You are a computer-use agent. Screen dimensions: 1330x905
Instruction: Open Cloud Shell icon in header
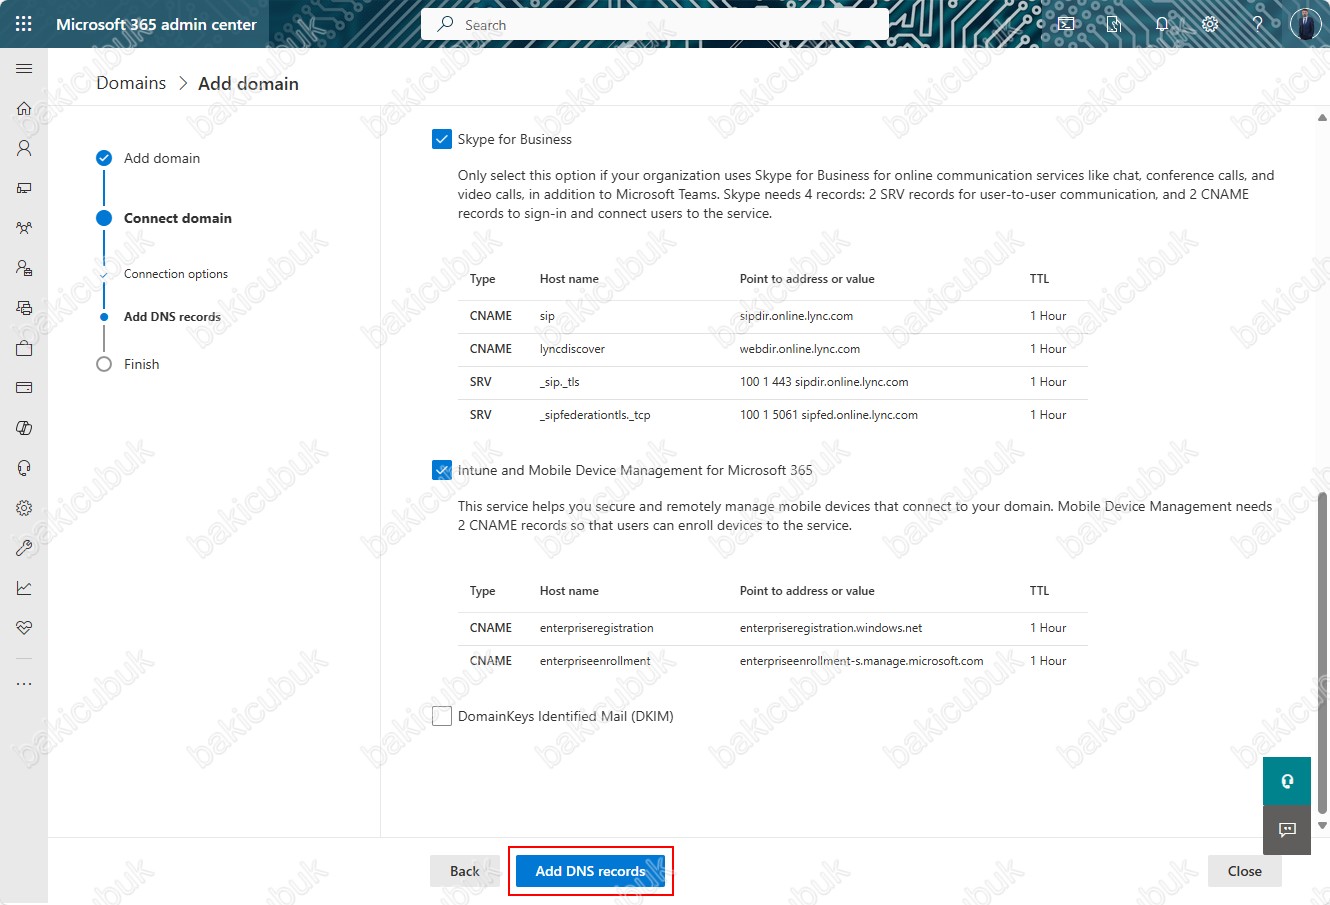[1066, 24]
